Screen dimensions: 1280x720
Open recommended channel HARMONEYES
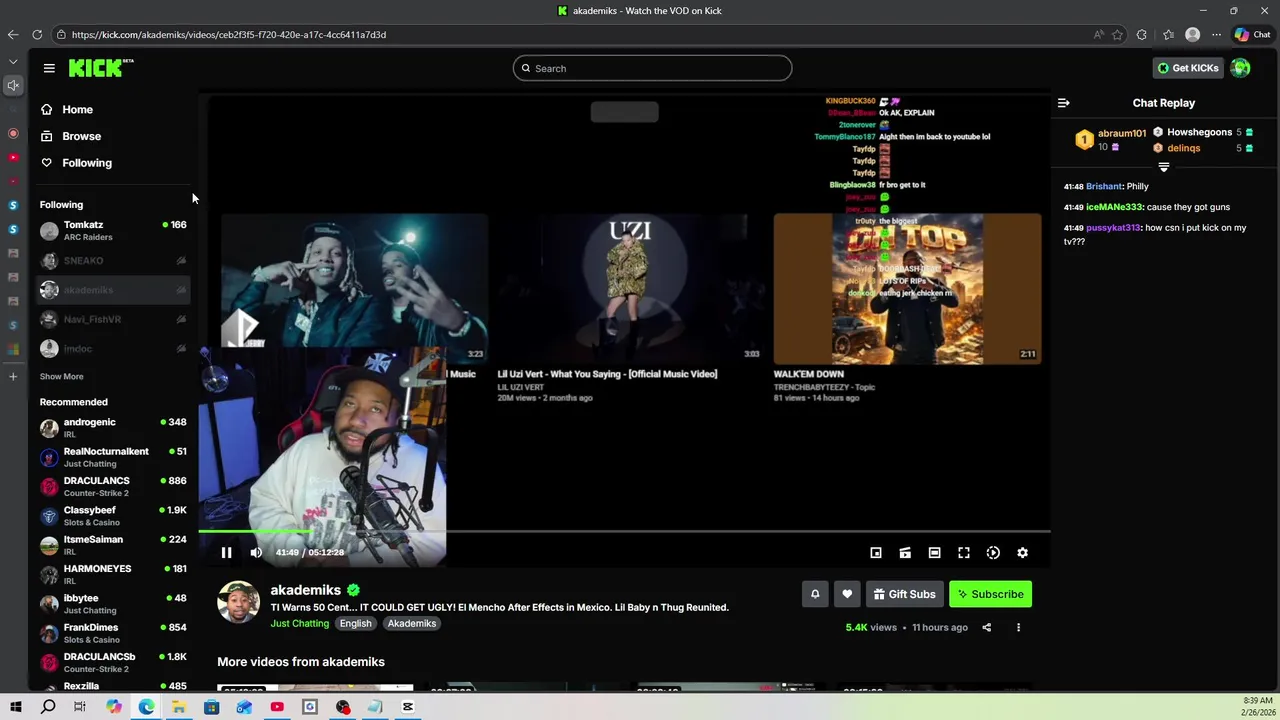[113, 574]
